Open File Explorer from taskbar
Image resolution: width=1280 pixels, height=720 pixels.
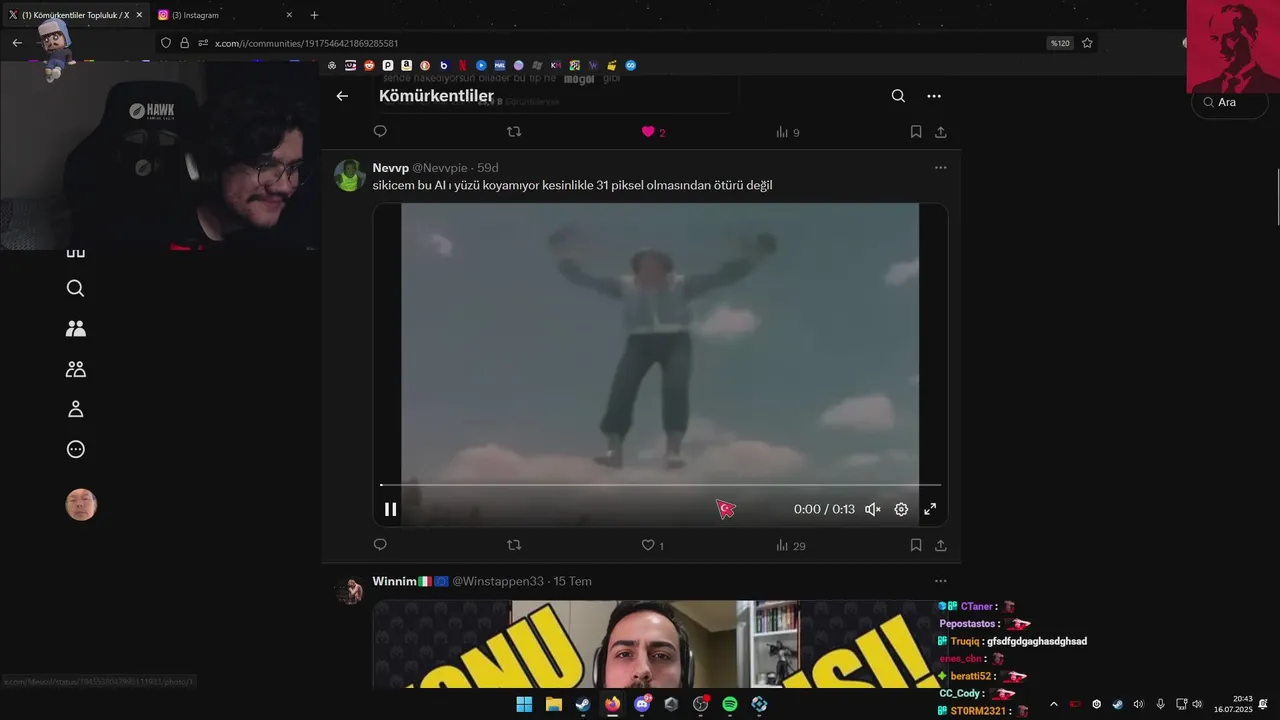point(553,704)
